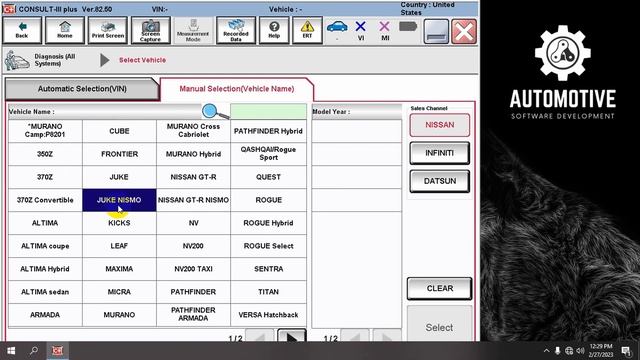Choose the DATSUN sales channel
The image size is (640, 360).
coord(440,181)
